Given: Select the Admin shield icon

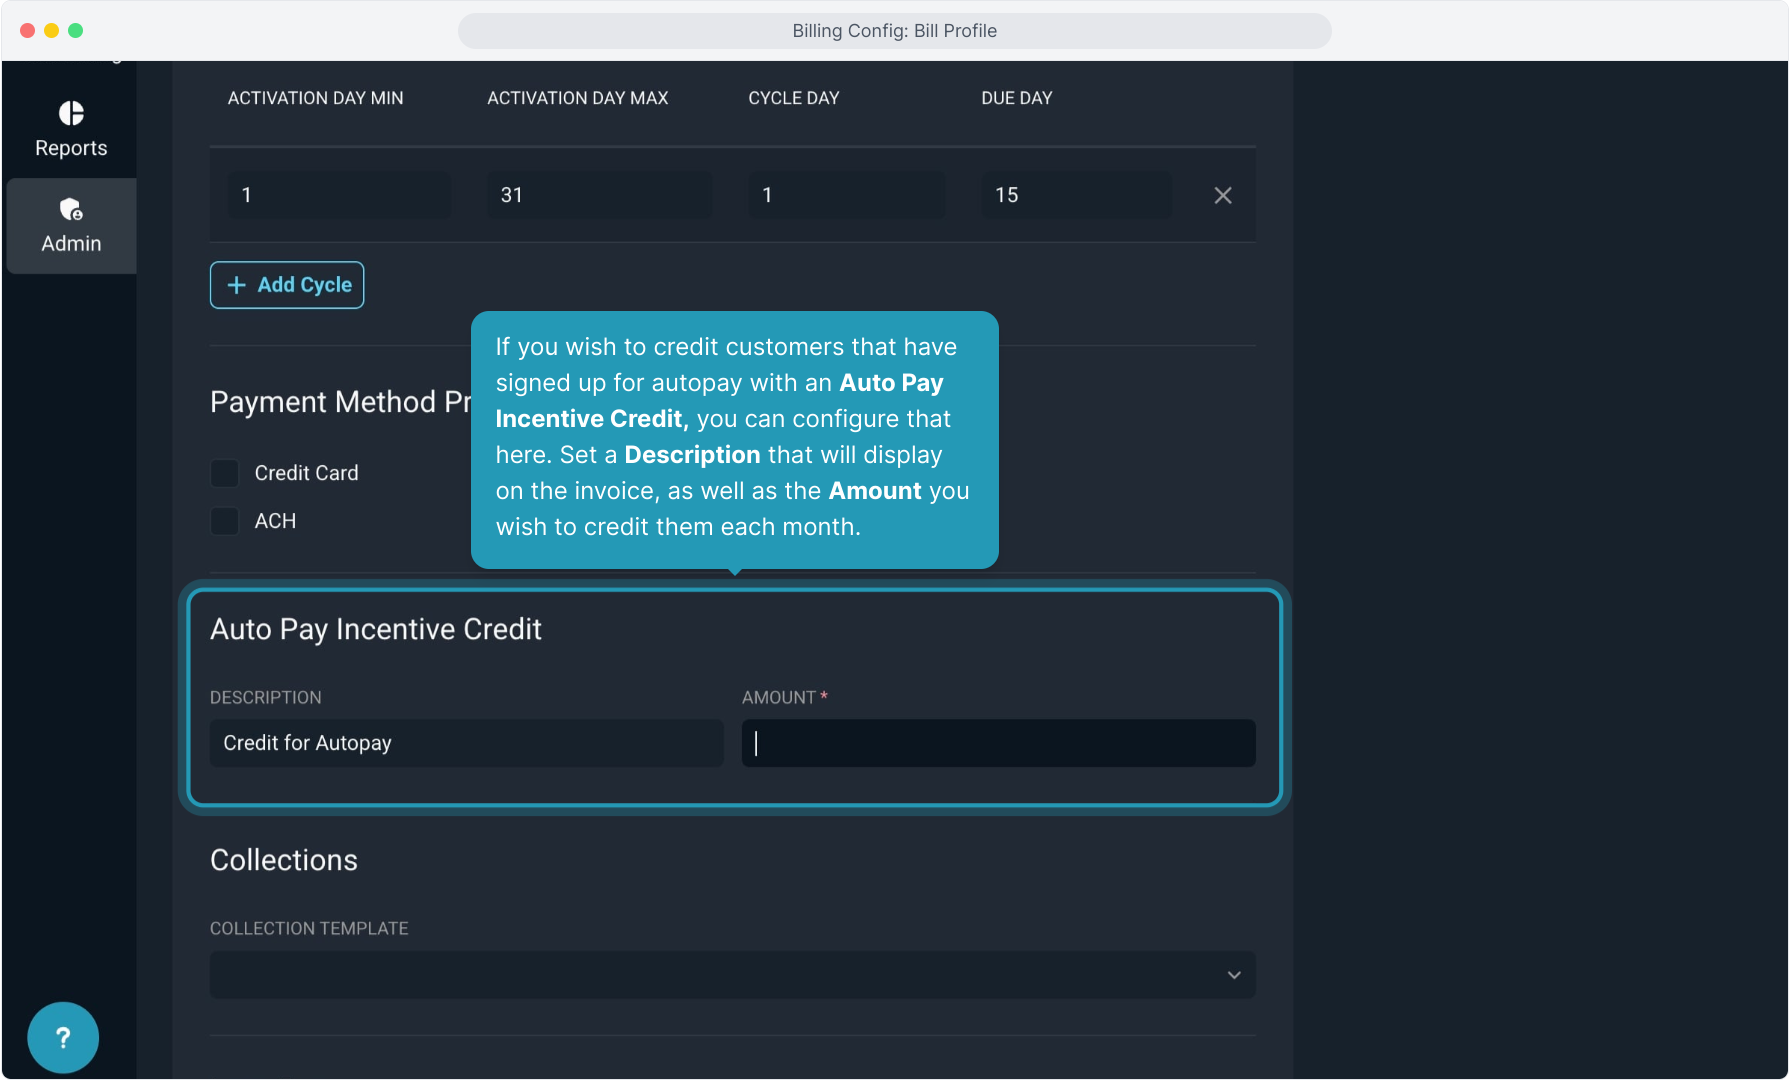Looking at the screenshot, I should (x=71, y=209).
